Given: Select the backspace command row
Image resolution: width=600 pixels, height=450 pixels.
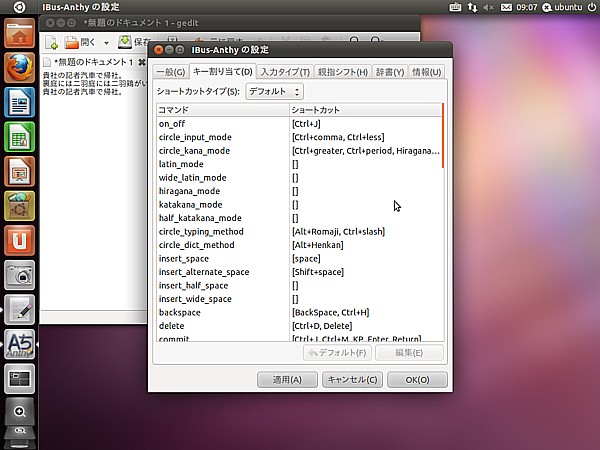Looking at the screenshot, I should click(x=299, y=313).
